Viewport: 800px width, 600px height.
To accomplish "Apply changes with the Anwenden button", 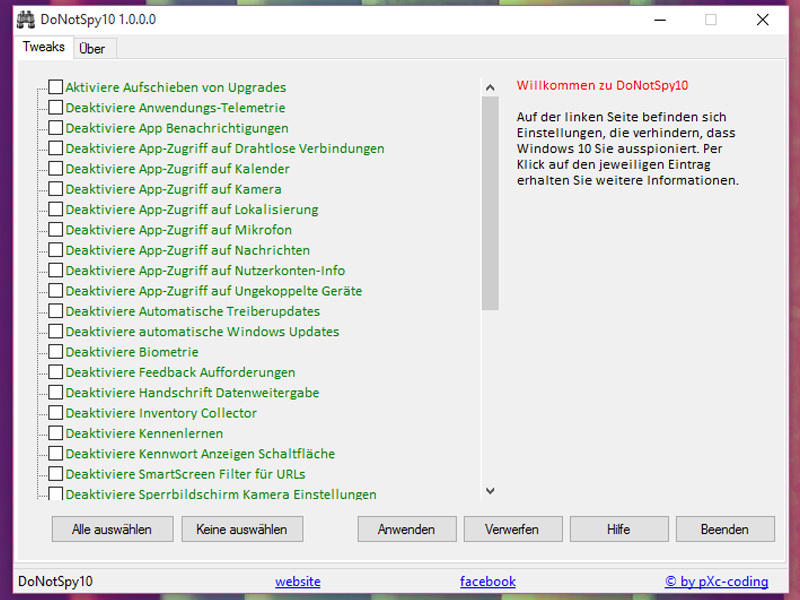I will coord(407,529).
